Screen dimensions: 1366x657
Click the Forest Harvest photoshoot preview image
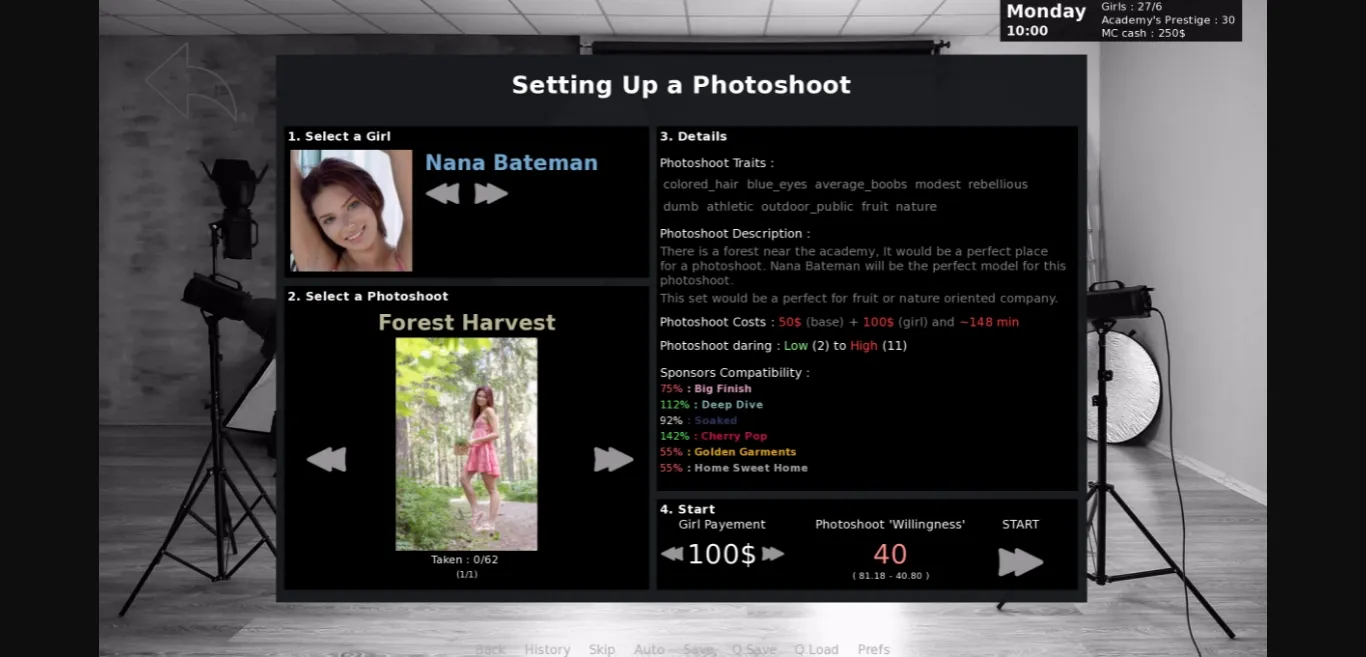click(466, 443)
